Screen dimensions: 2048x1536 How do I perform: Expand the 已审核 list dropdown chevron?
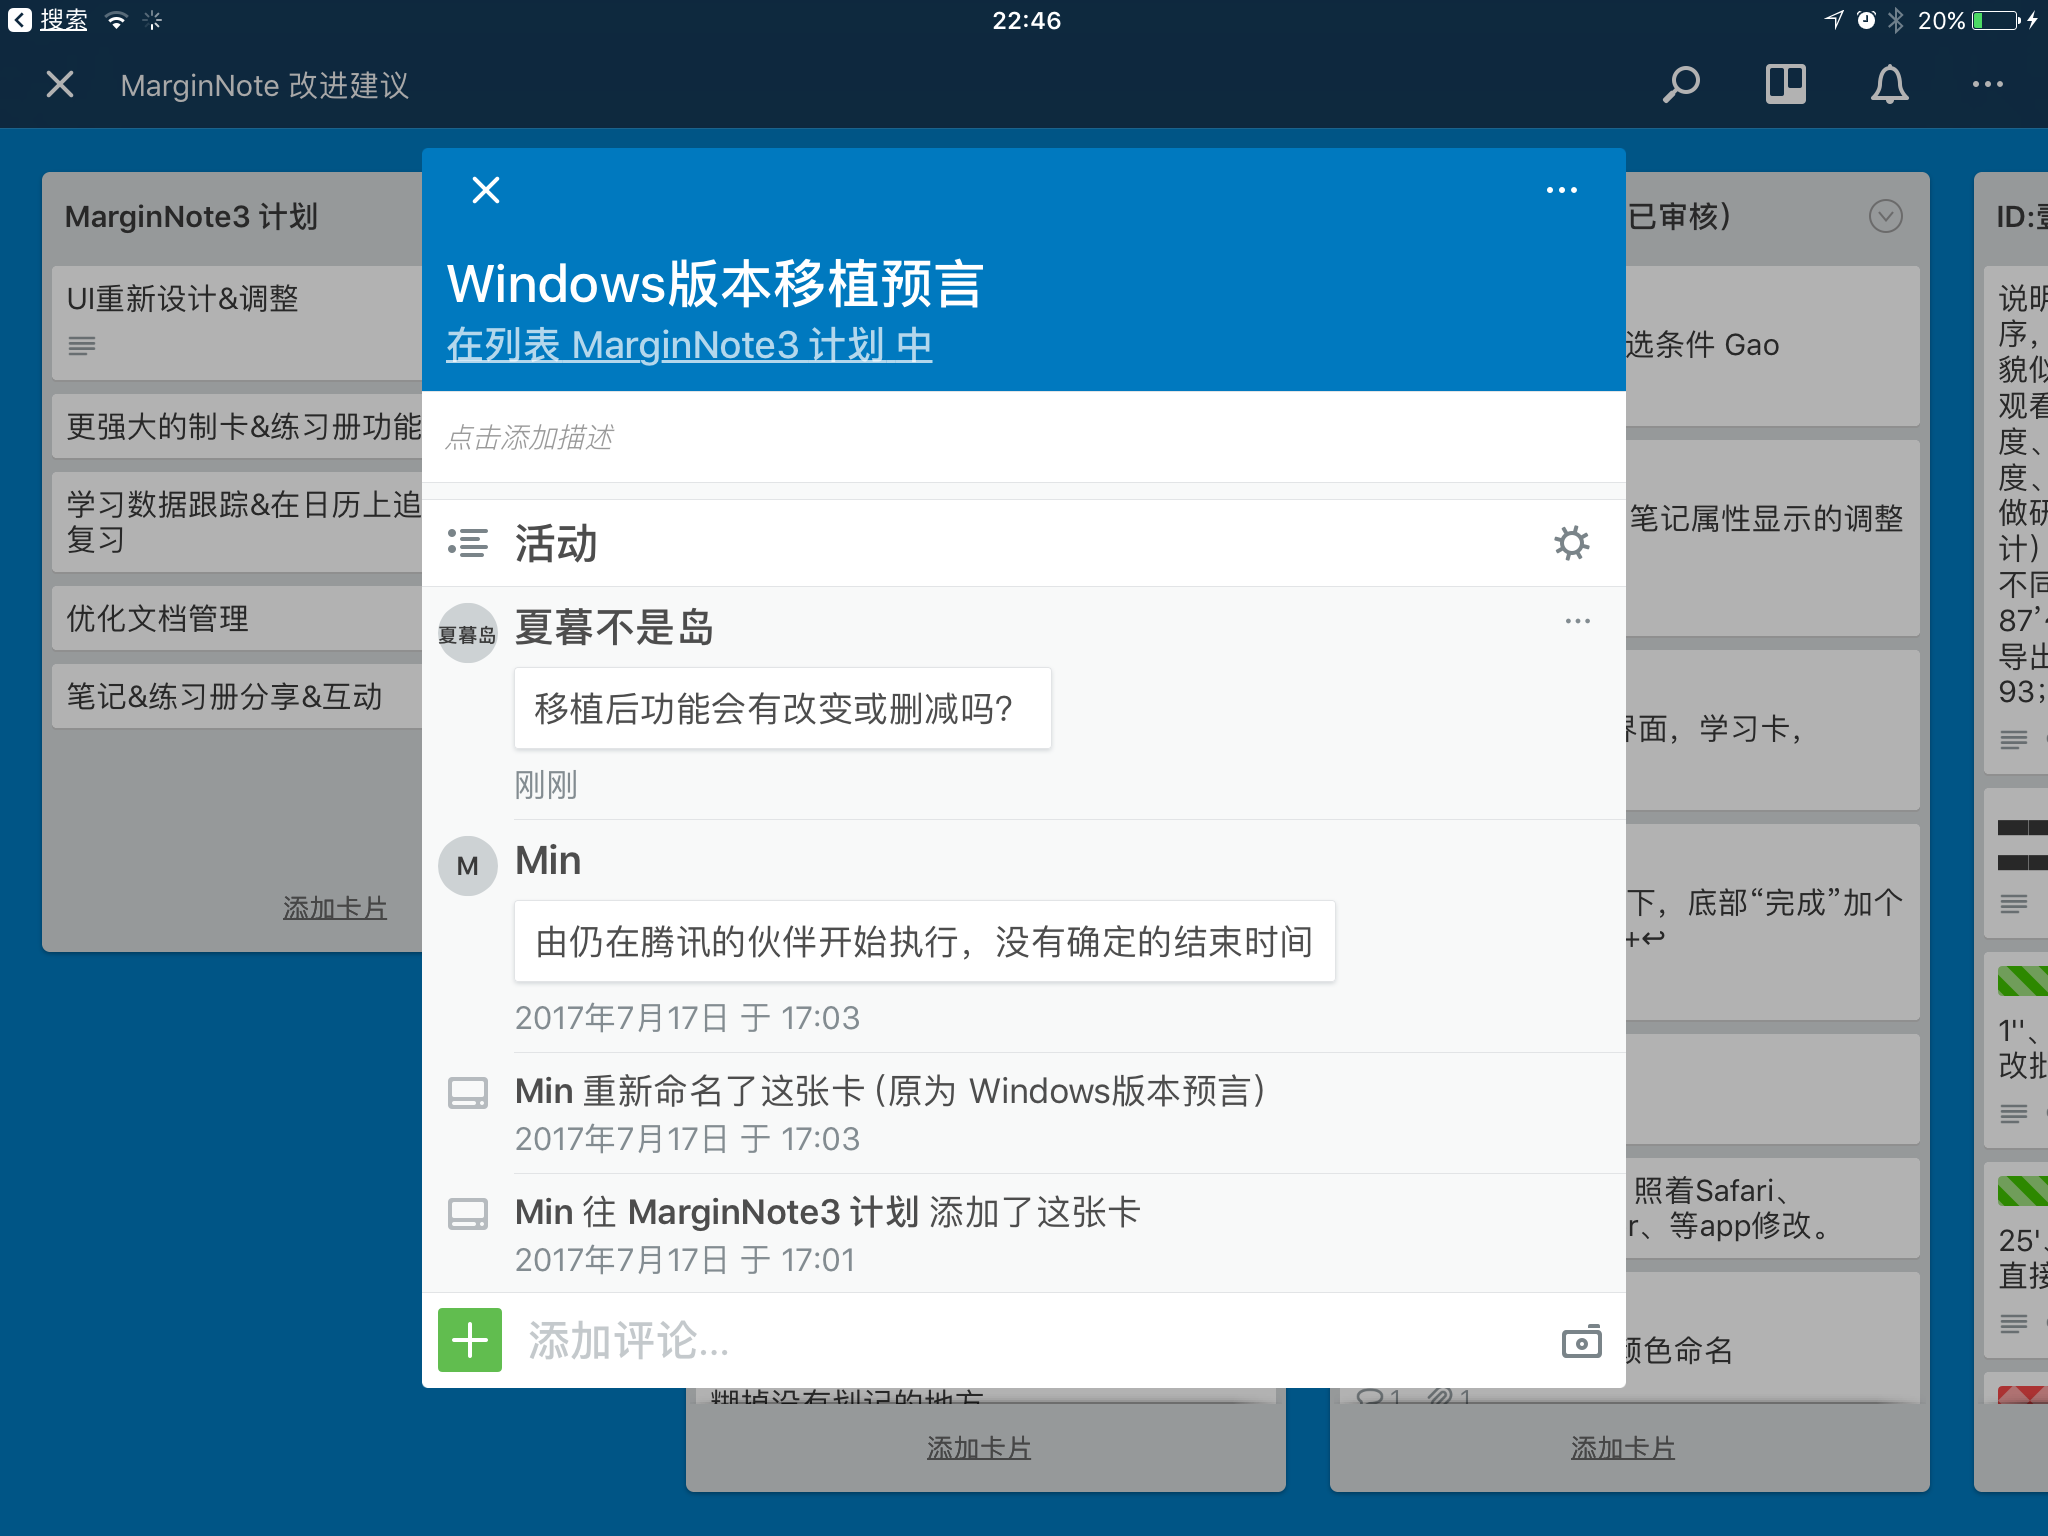(1886, 216)
